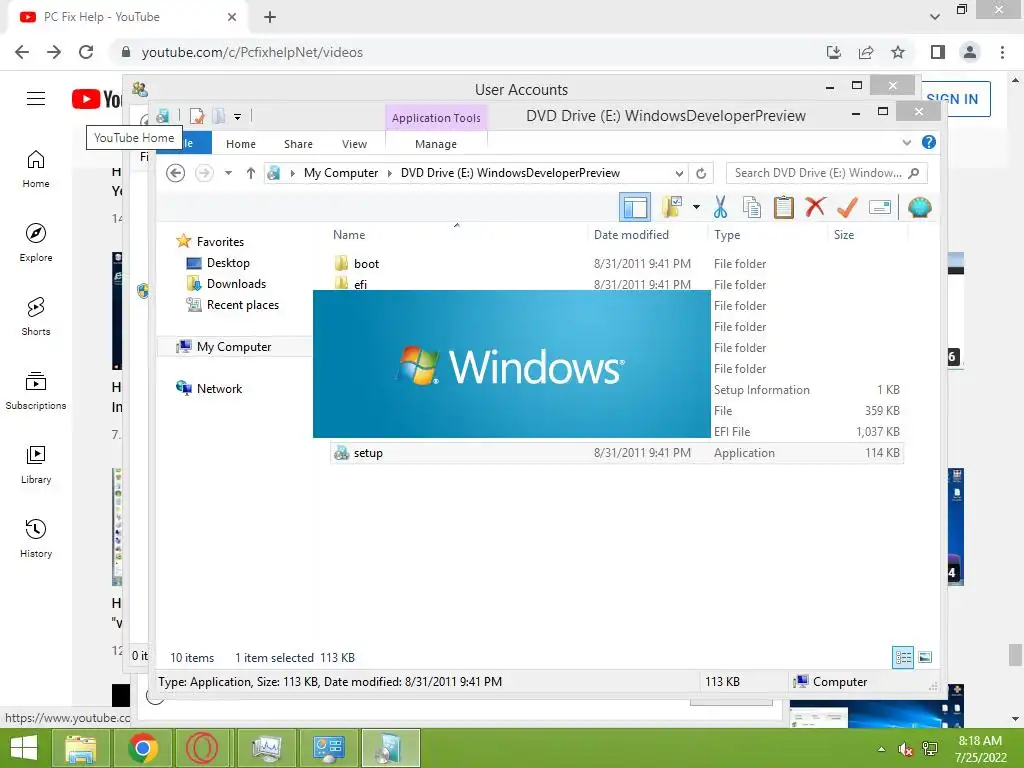1024x768 pixels.
Task: Click the Chrome address bar URL
Action: tap(252, 52)
